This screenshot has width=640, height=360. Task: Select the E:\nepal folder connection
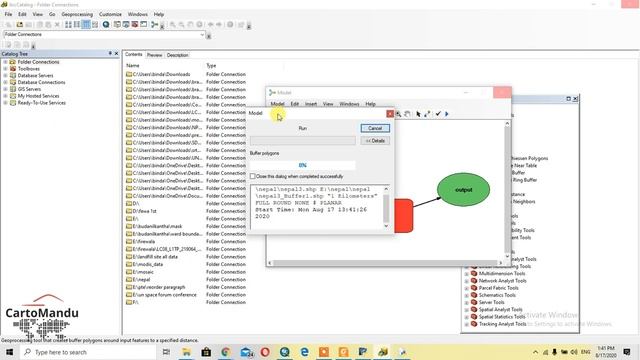pyautogui.click(x=141, y=280)
